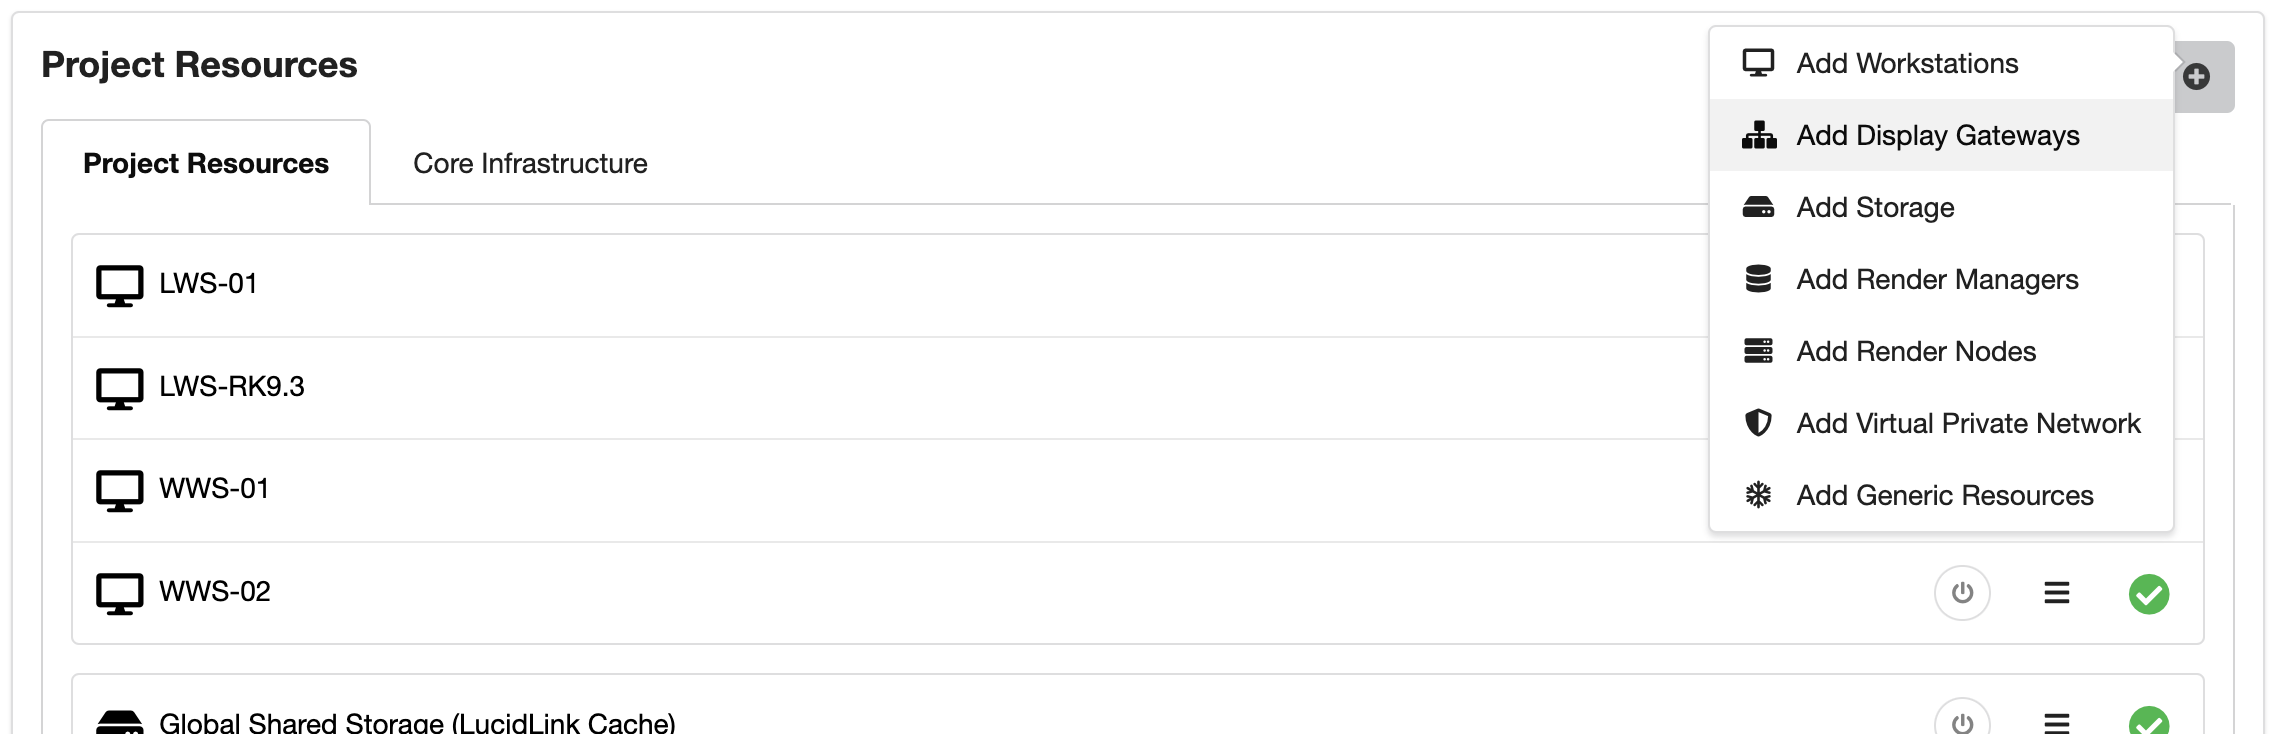Select Add Workstations from the menu
Viewport: 2280px width, 734px height.
[x=1906, y=63]
